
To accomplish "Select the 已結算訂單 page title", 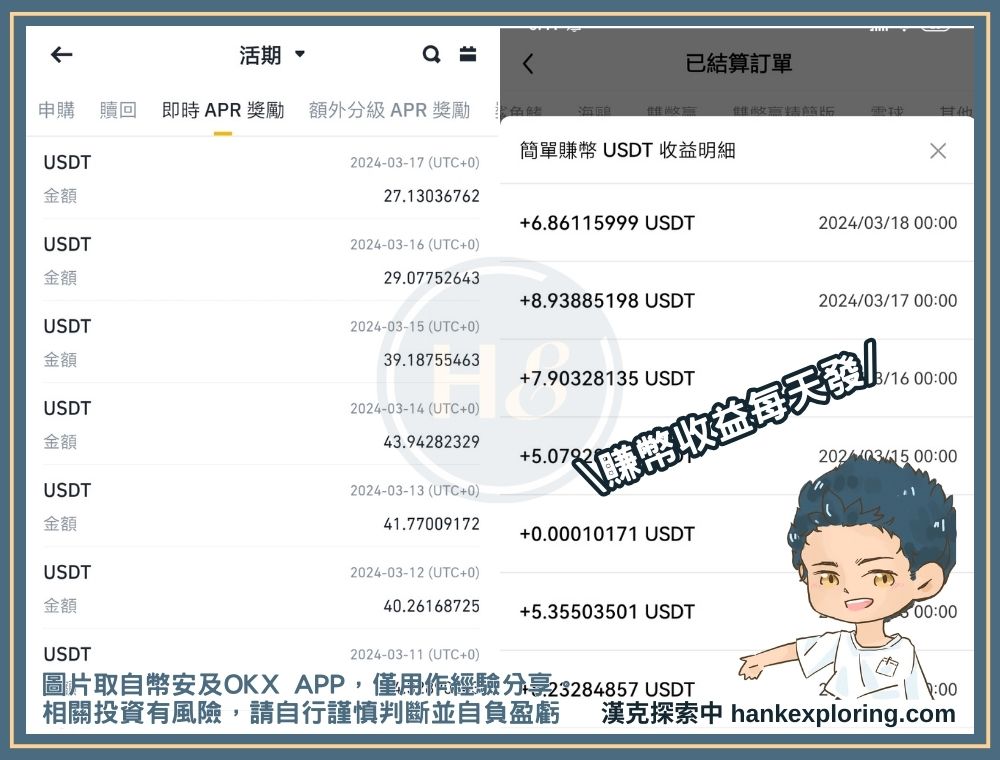I will click(x=739, y=64).
